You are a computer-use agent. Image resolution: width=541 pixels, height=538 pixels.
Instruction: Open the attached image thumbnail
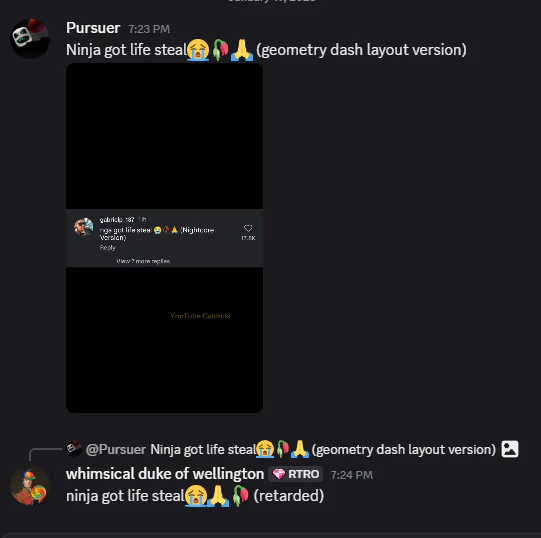click(164, 238)
